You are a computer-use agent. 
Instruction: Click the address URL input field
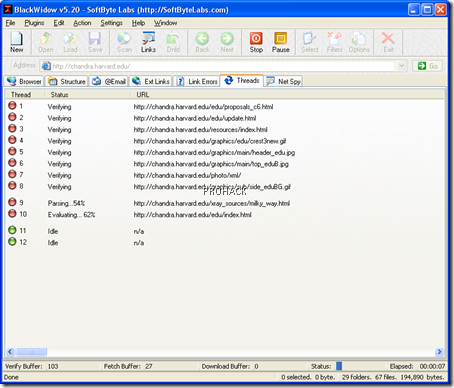pos(222,66)
